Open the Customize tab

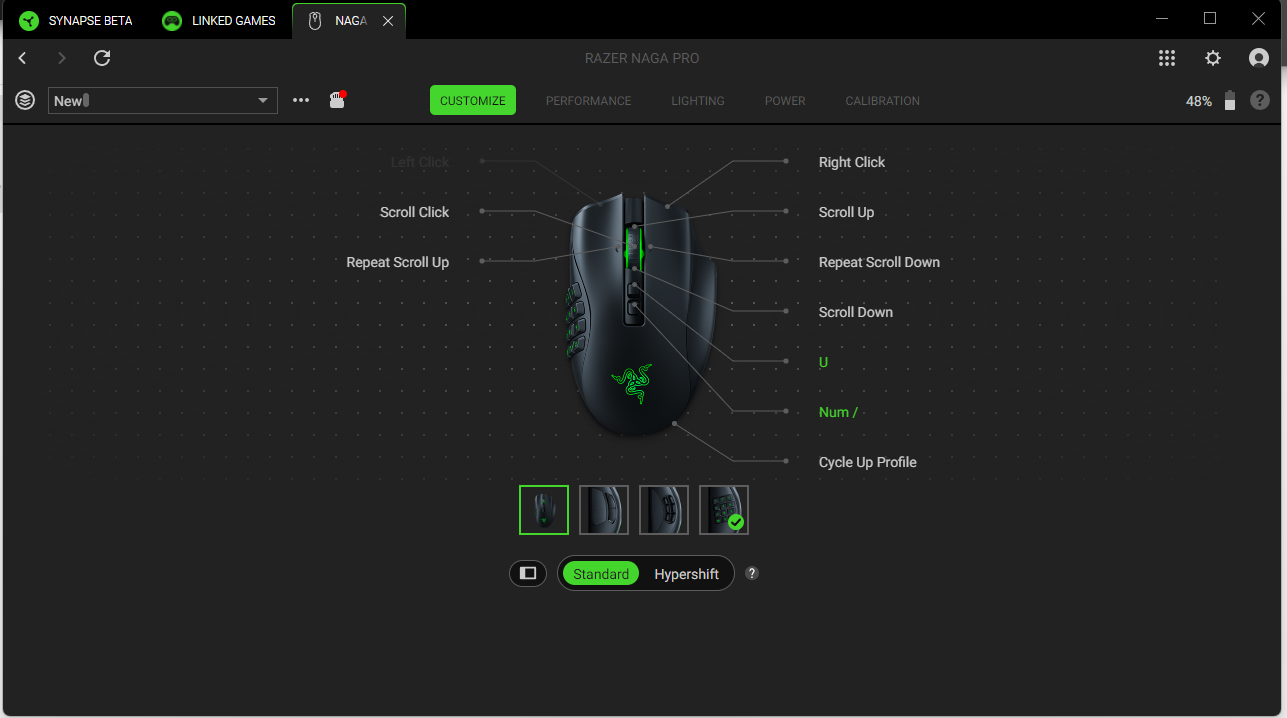pyautogui.click(x=473, y=100)
